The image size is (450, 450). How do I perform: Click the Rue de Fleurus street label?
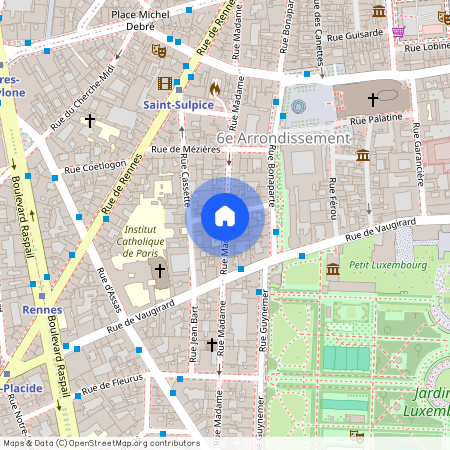click(x=112, y=385)
